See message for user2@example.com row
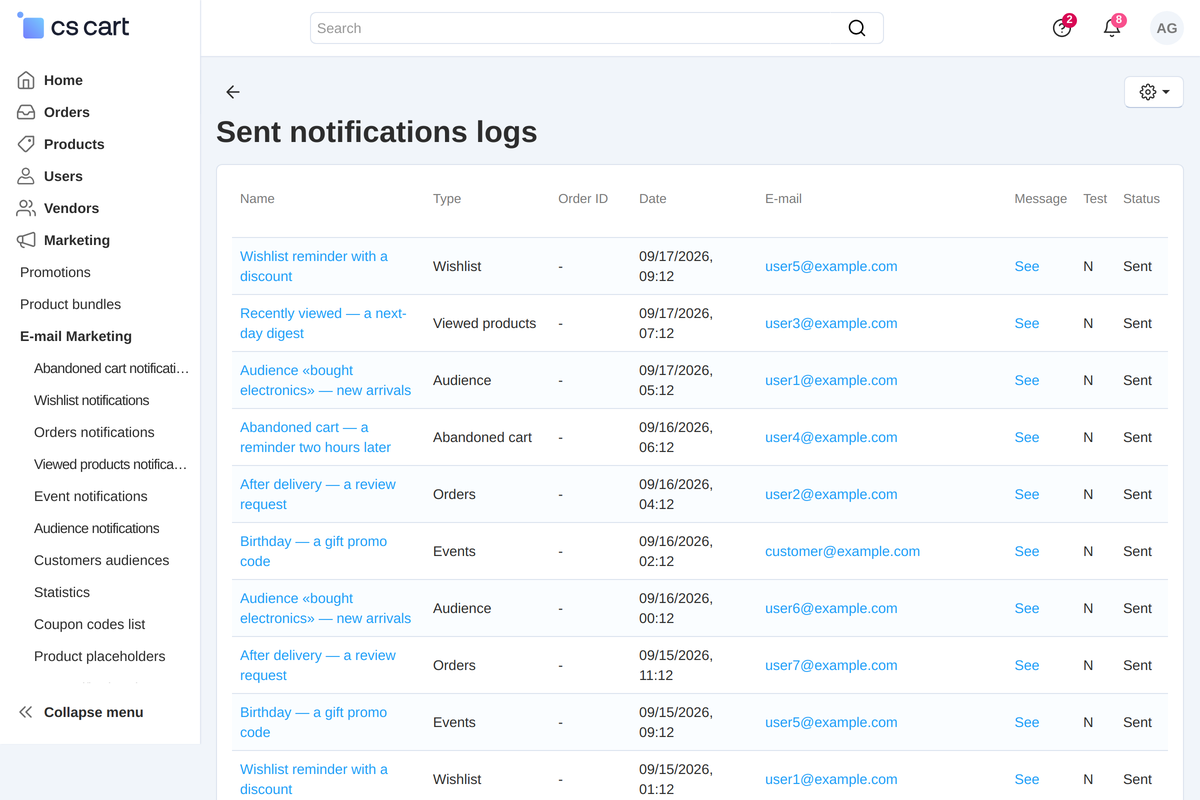Screen dimensions: 1200x800 pyautogui.click(x=1027, y=494)
